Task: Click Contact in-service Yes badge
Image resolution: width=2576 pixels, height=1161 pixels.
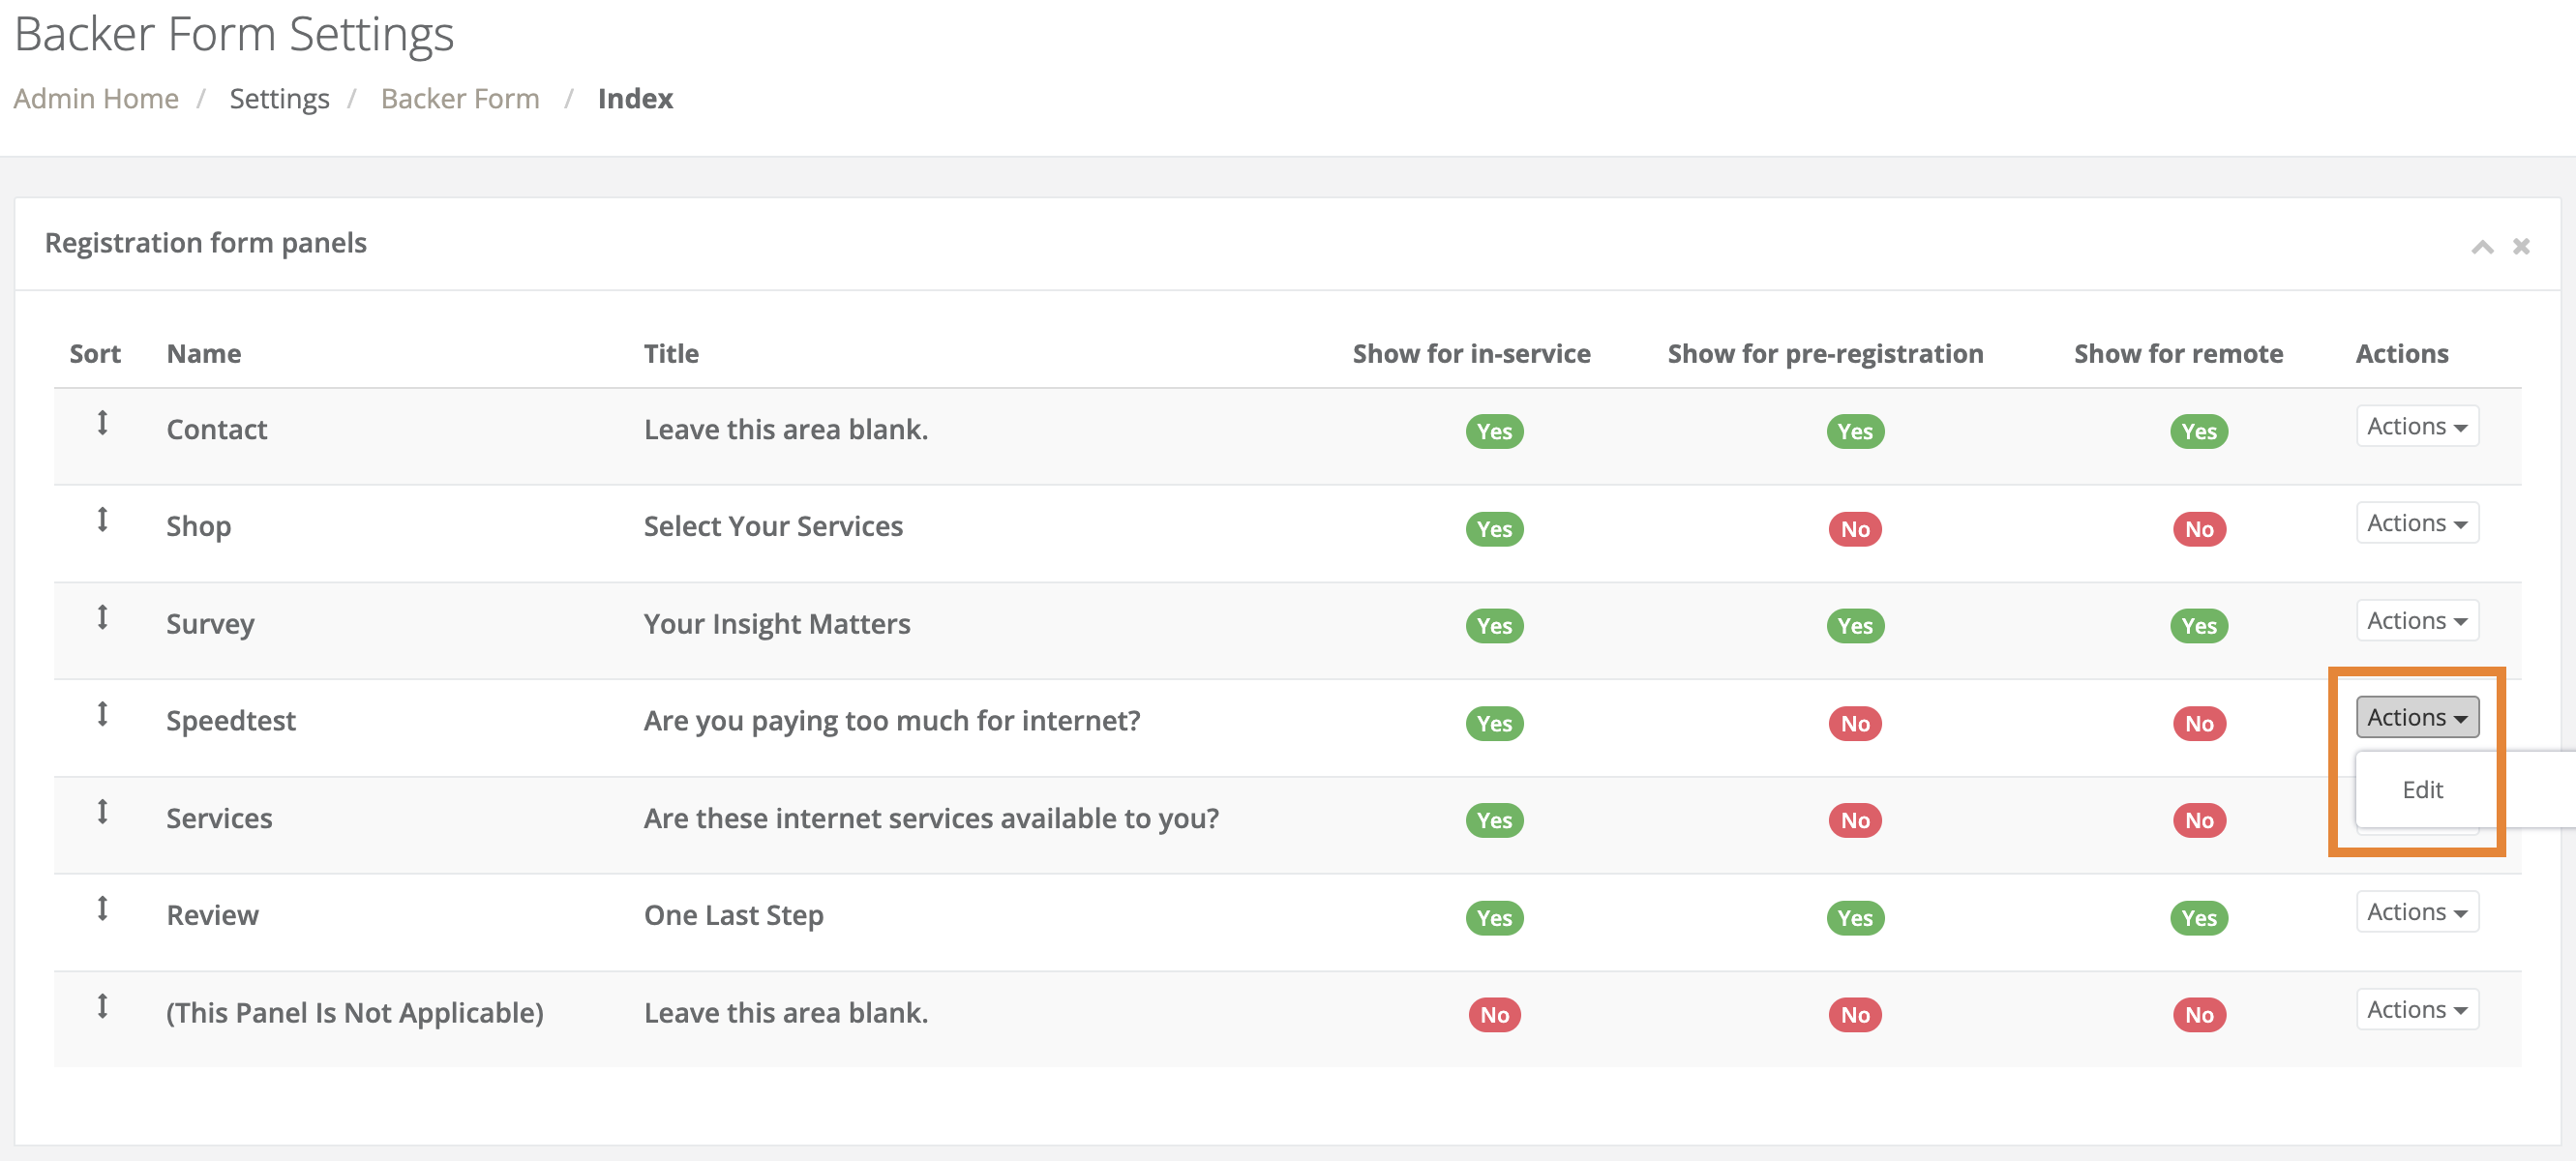Action: pos(1494,432)
